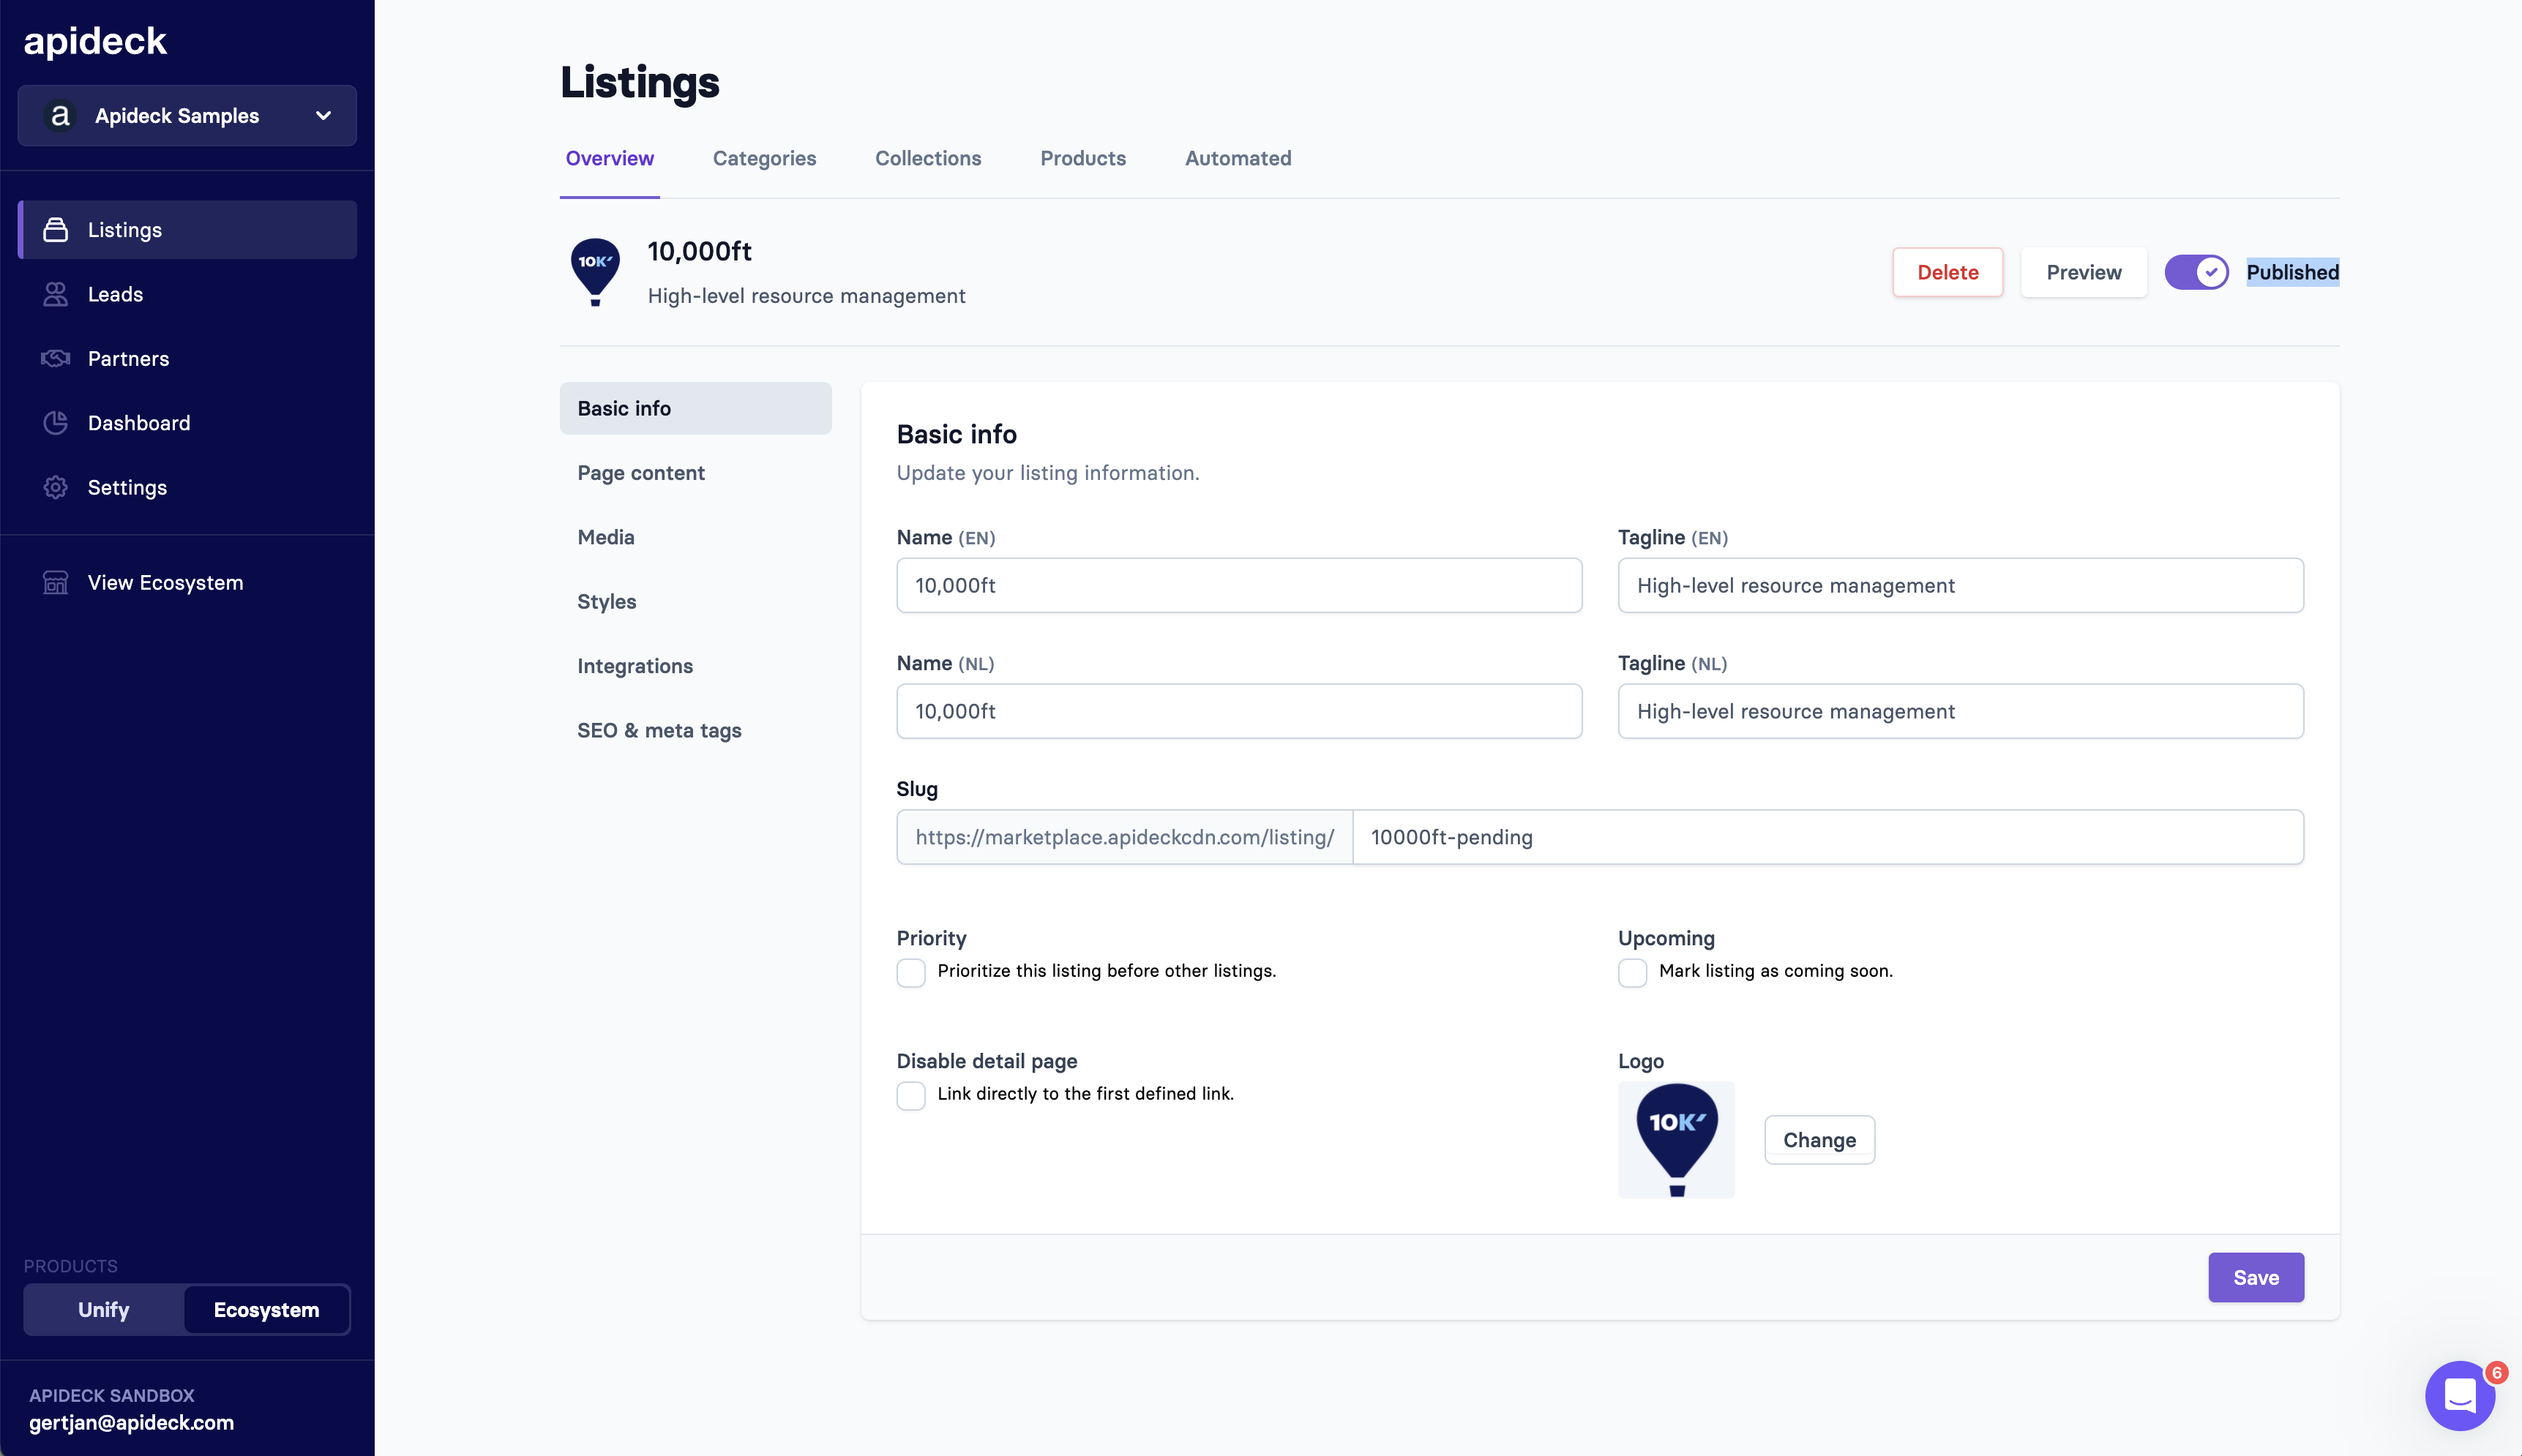This screenshot has width=2522, height=1456.
Task: Click the Listings sidebar item
Action: coord(187,230)
